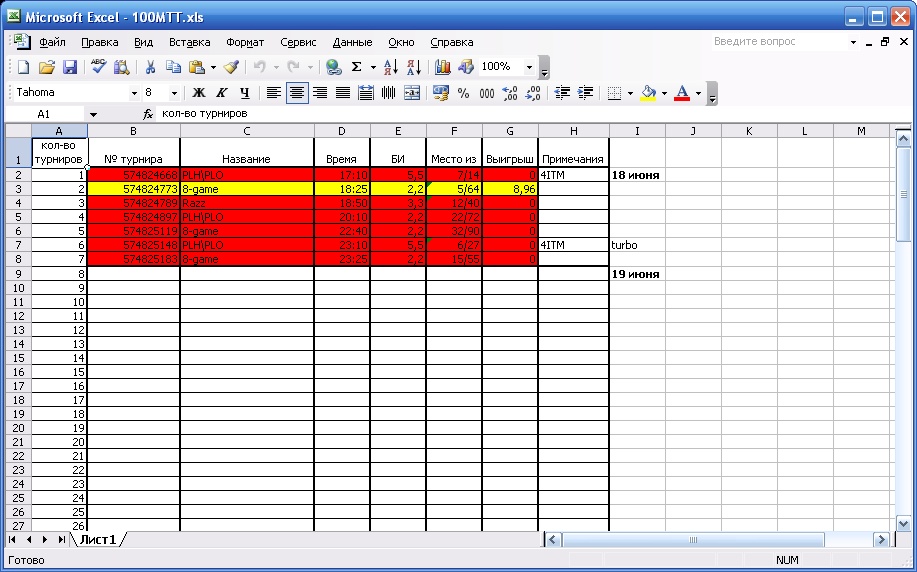The image size is (917, 572).
Task: Select cell containing 574824773
Action: point(133,189)
